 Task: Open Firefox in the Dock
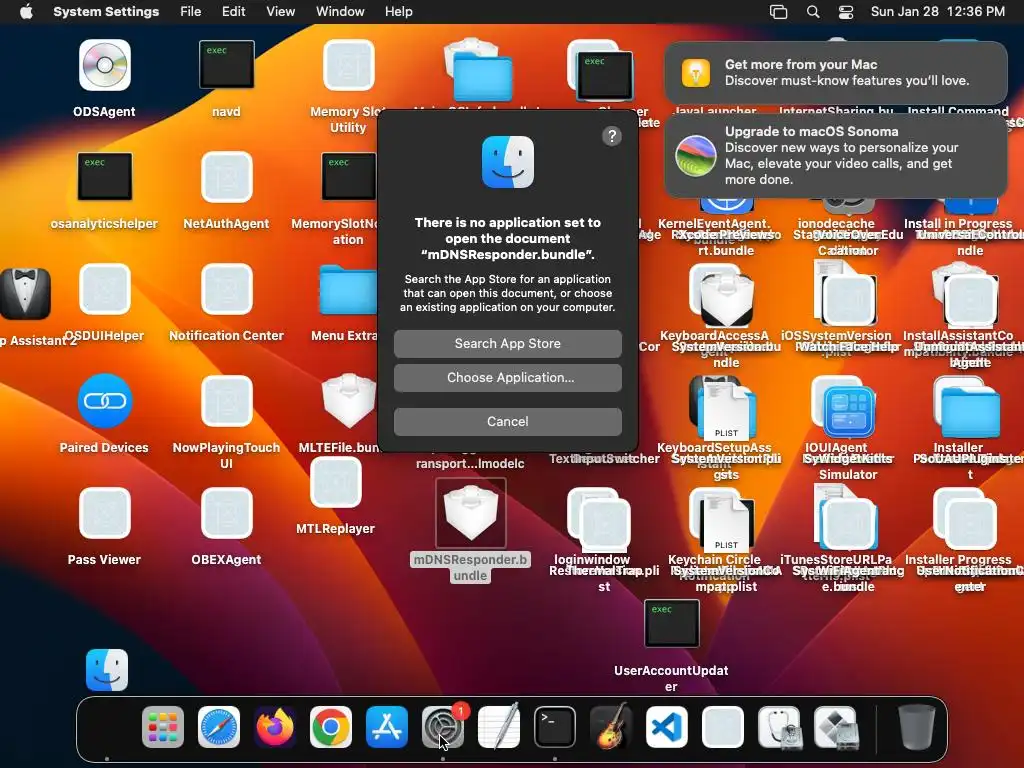(275, 727)
